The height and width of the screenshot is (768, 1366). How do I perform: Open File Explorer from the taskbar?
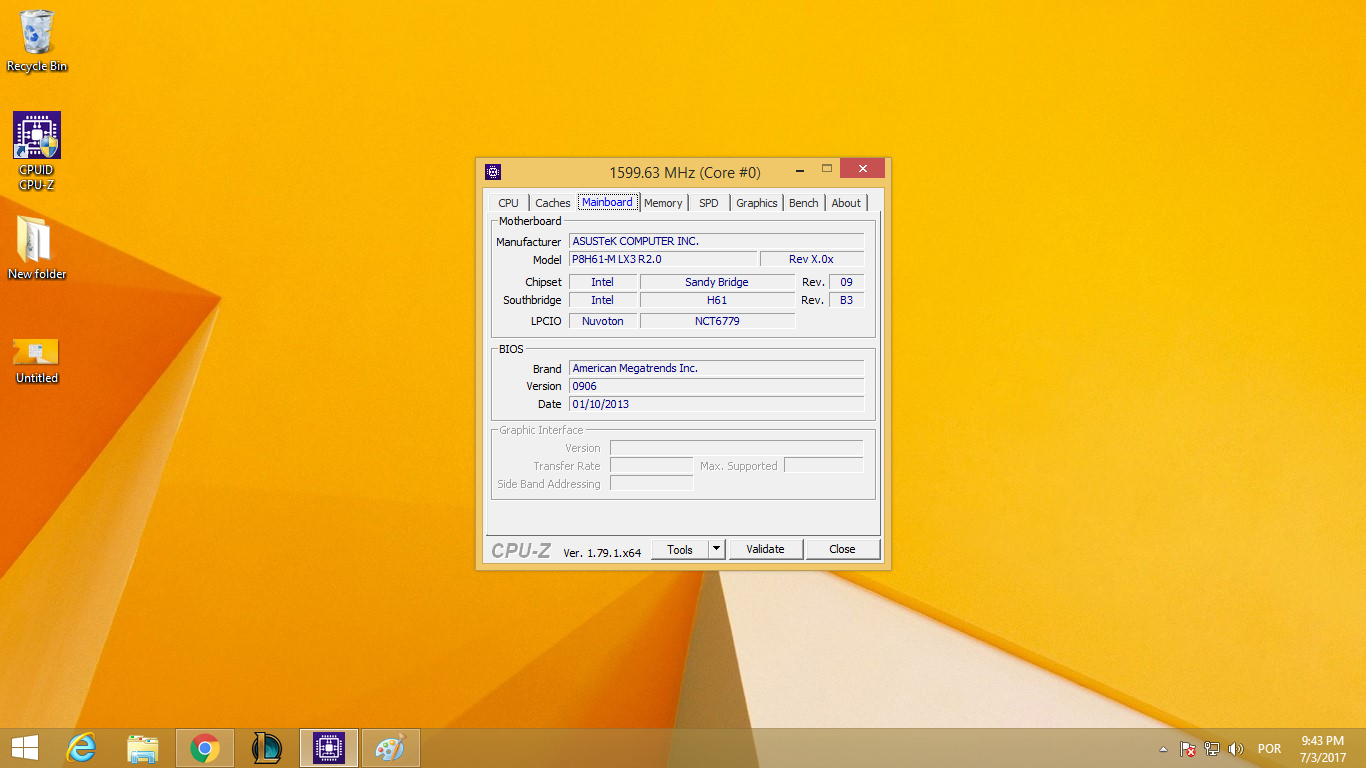click(143, 748)
